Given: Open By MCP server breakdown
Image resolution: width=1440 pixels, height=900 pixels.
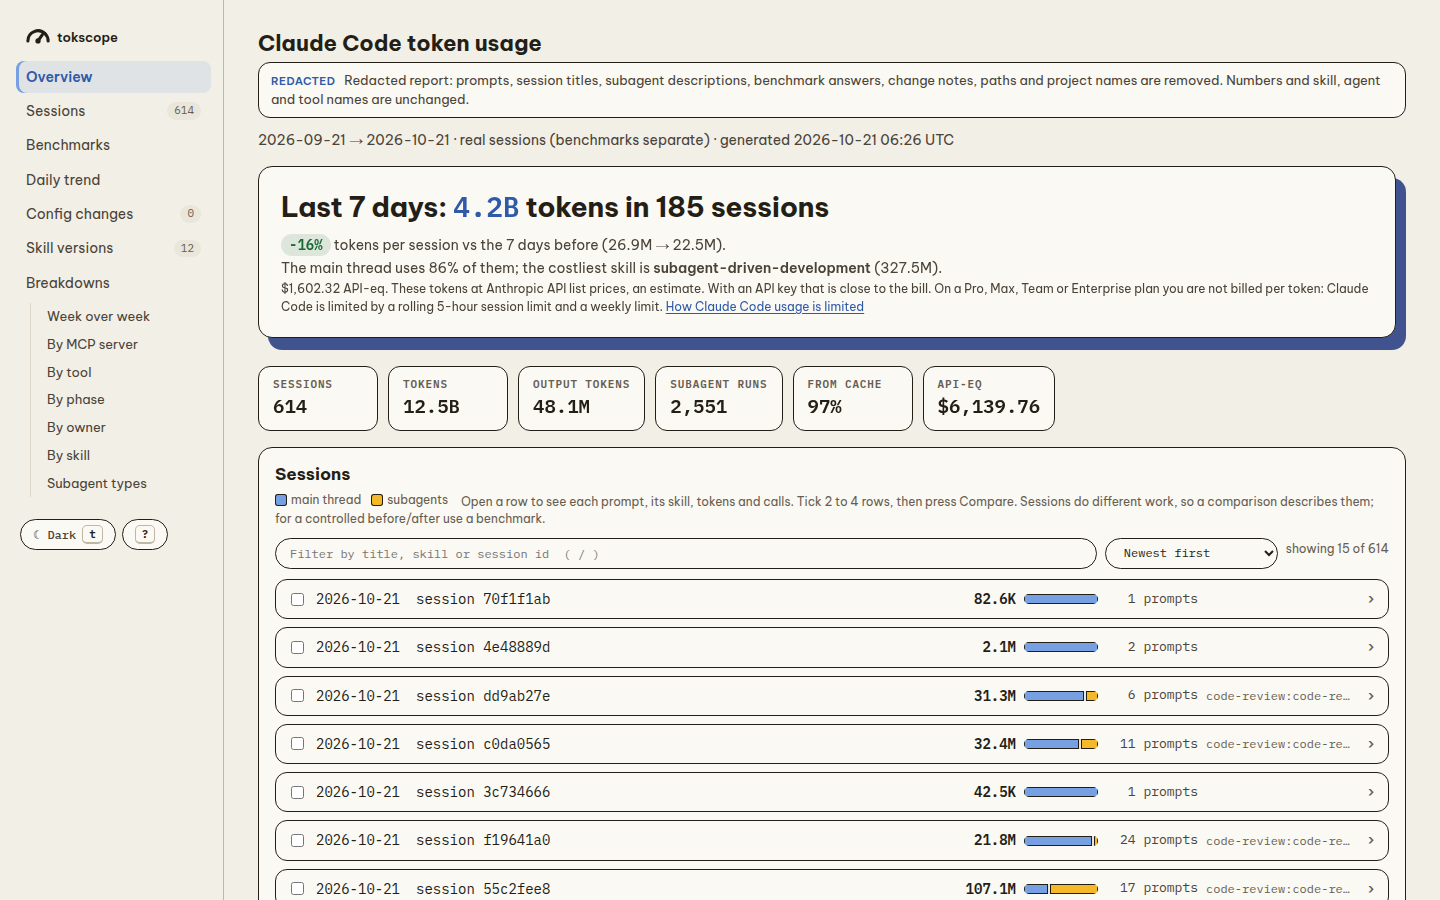Looking at the screenshot, I should point(92,344).
